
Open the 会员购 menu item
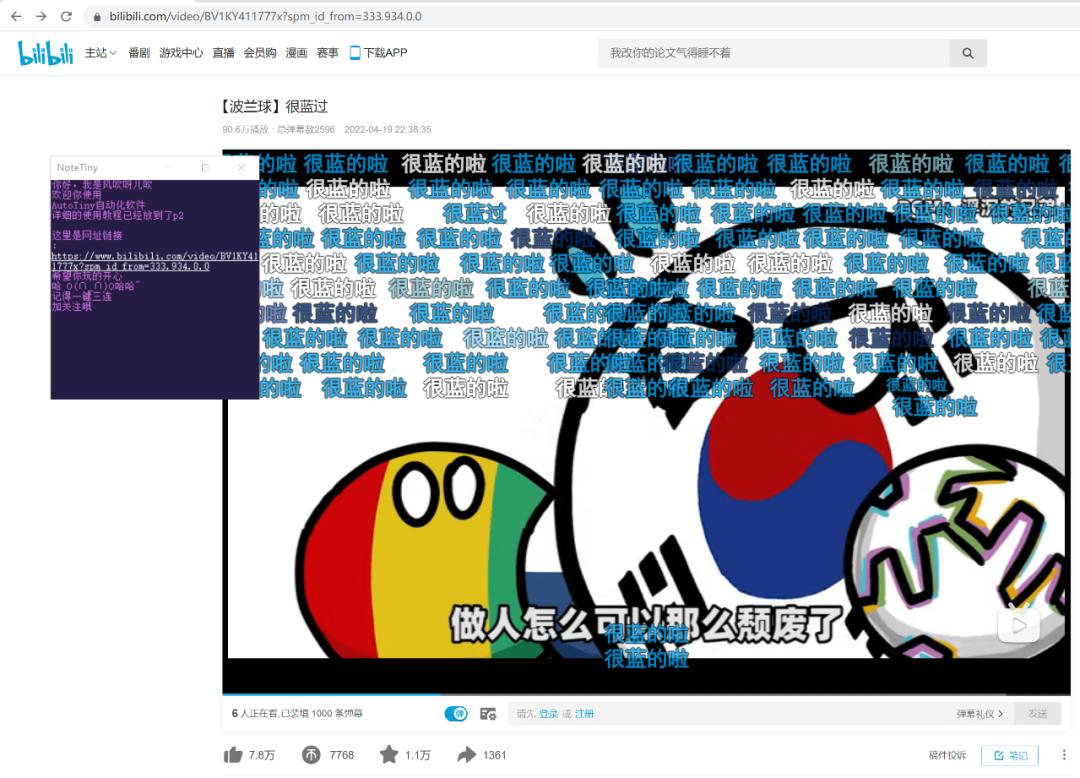point(260,52)
